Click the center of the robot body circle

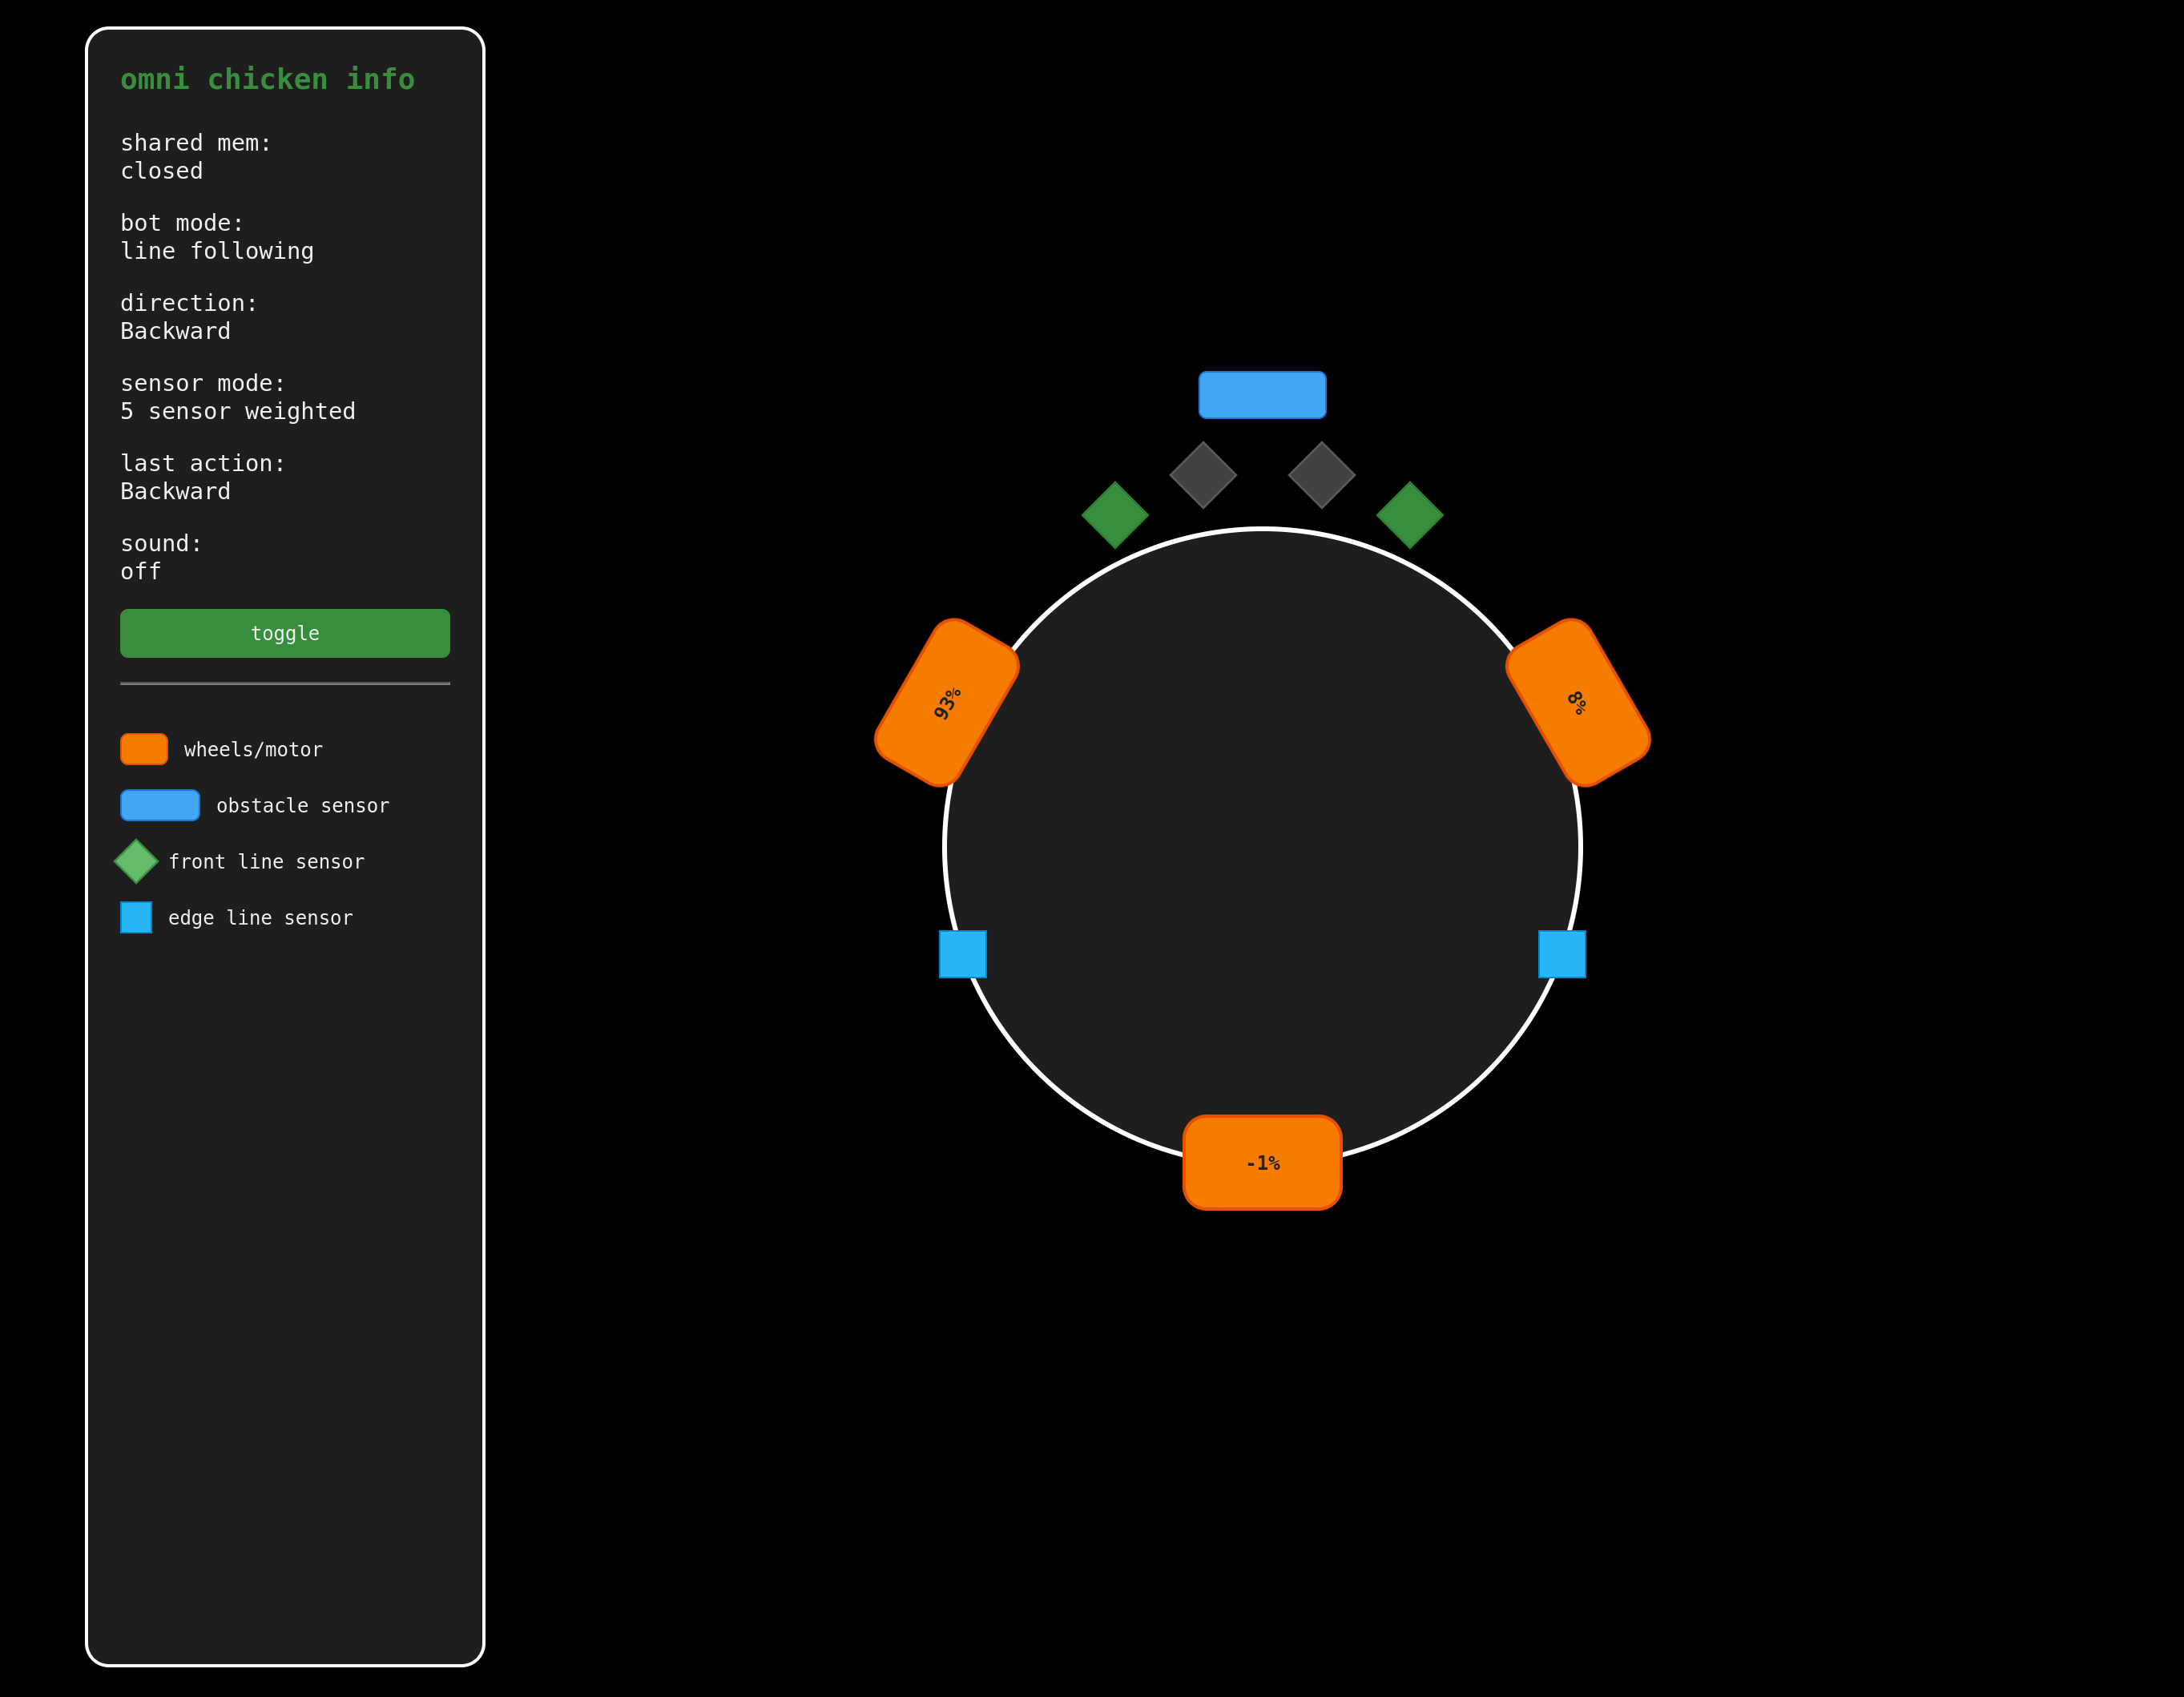[1262, 847]
